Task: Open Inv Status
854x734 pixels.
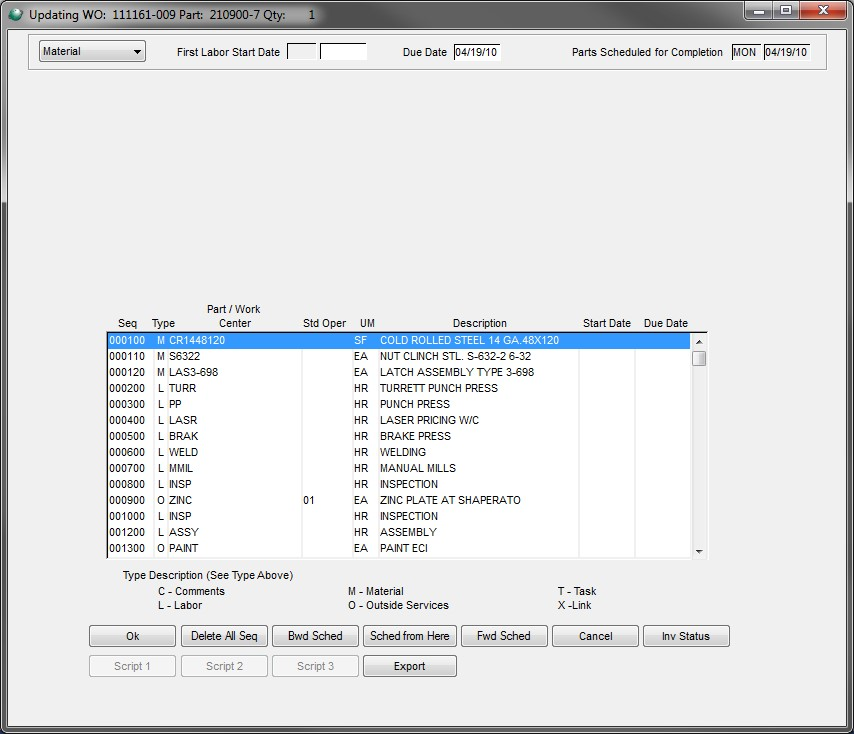Action: (x=686, y=636)
